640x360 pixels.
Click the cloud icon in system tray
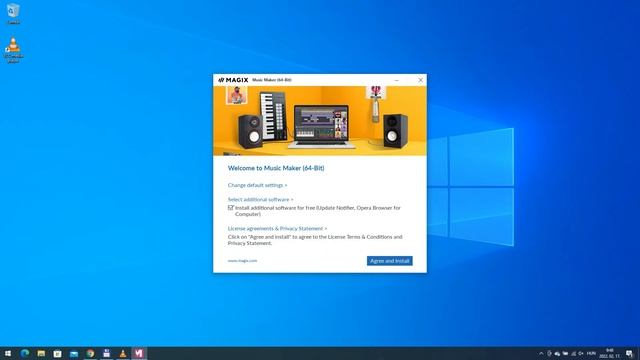pyautogui.click(x=557, y=354)
